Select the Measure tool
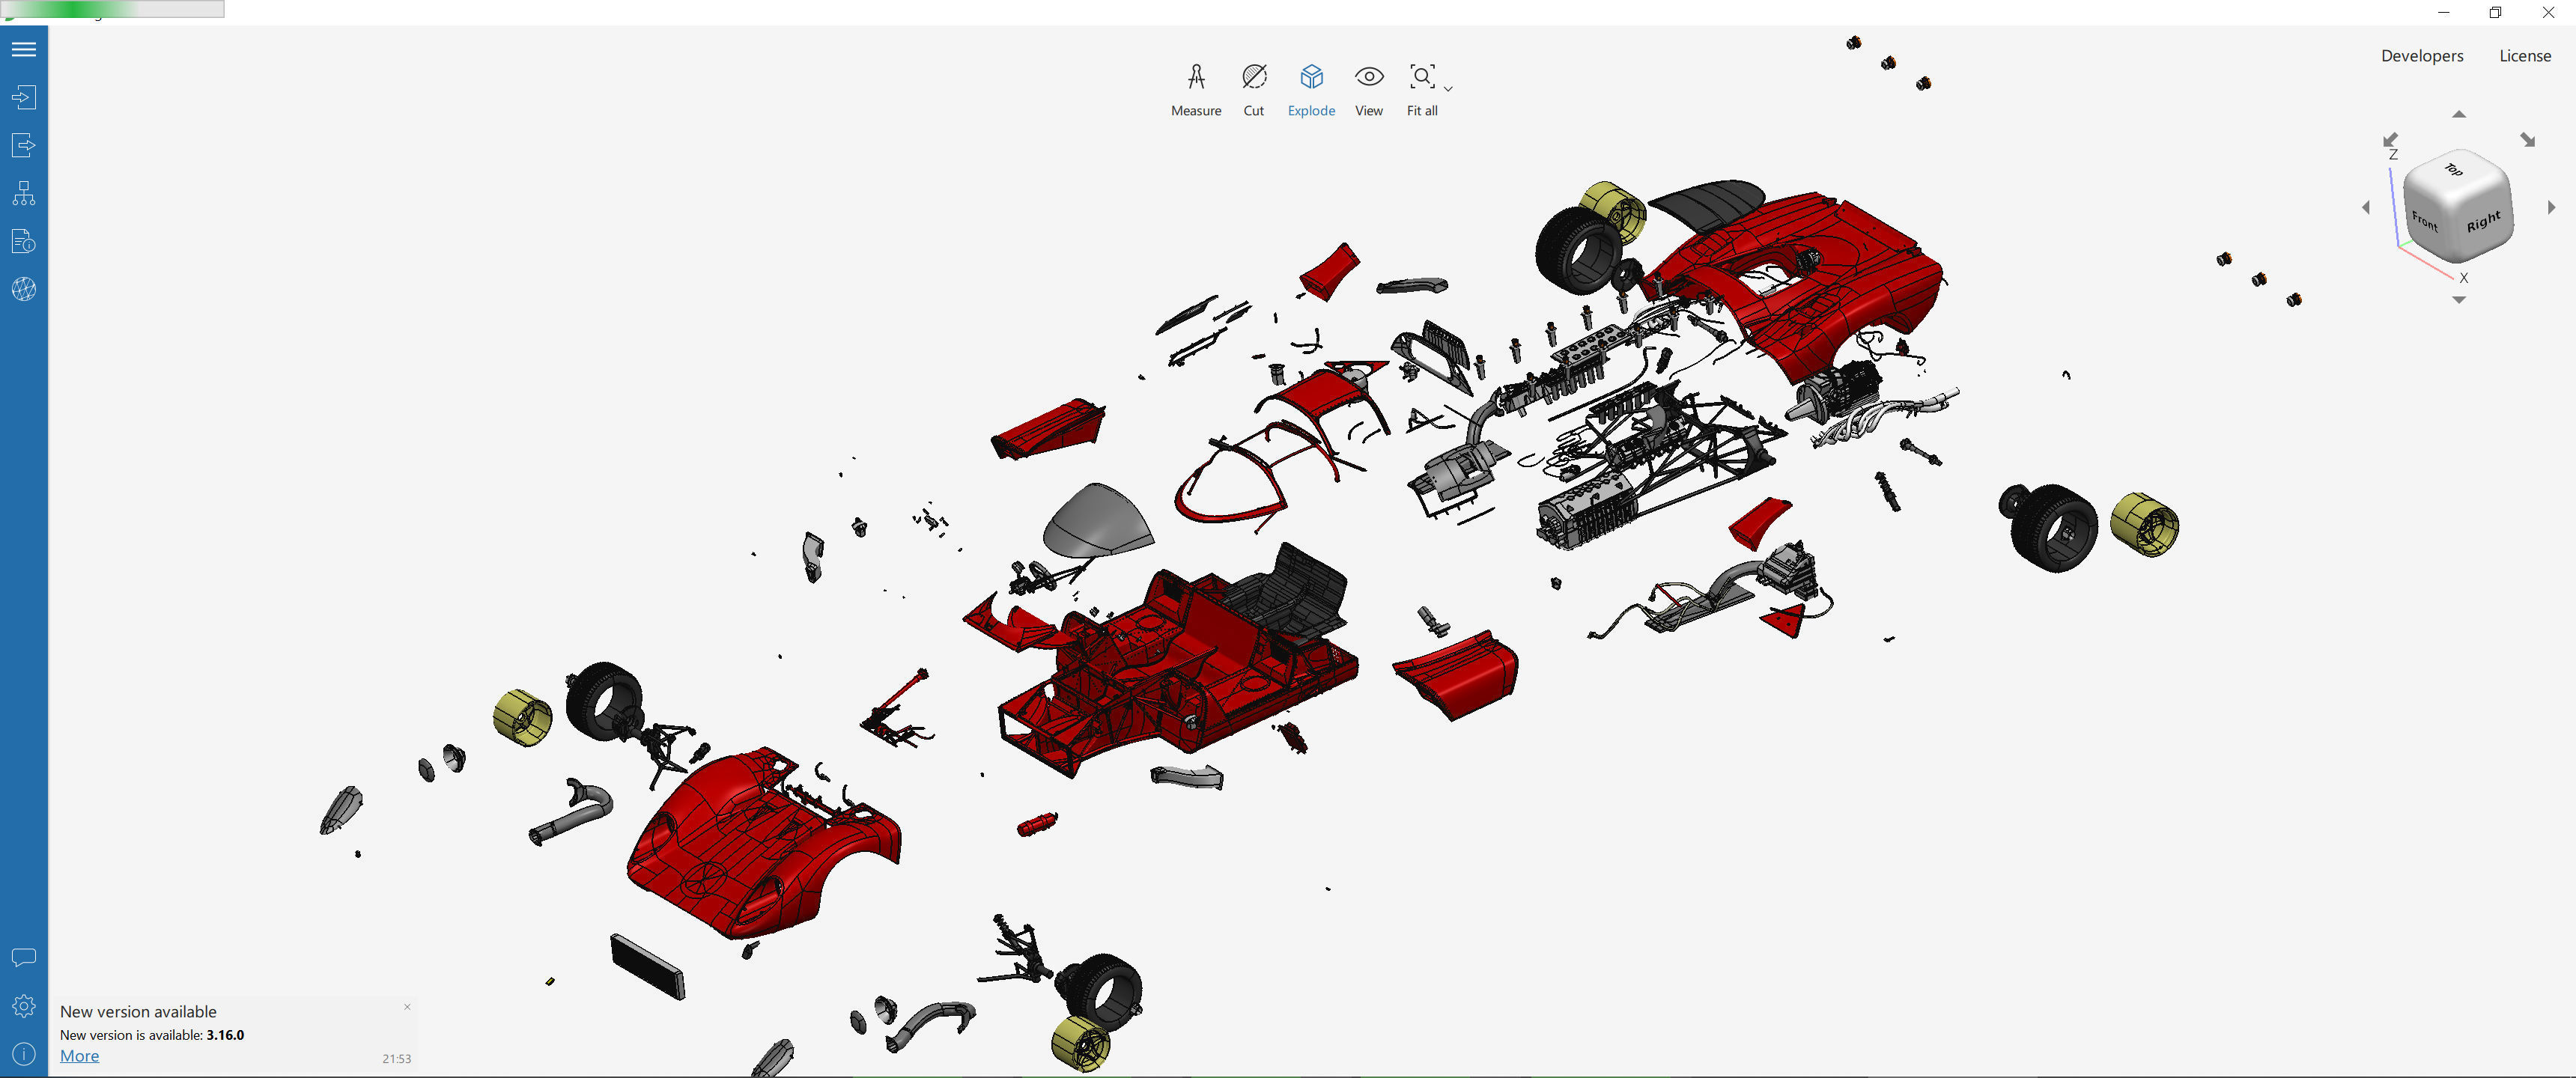Screen dimensions: 2576x1078 click(x=1195, y=89)
